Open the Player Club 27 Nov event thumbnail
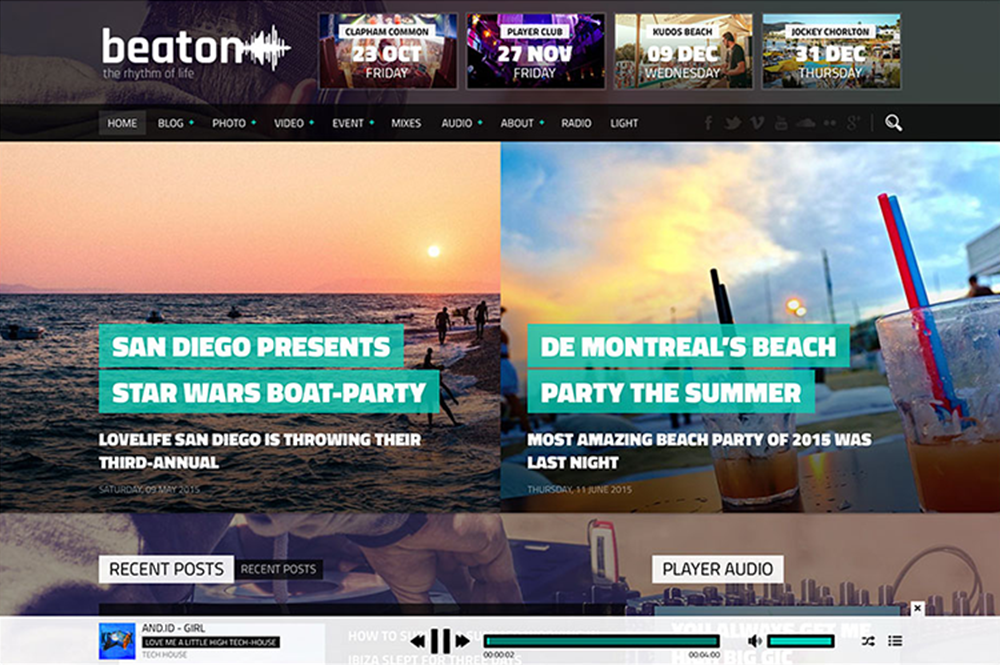 [x=535, y=51]
